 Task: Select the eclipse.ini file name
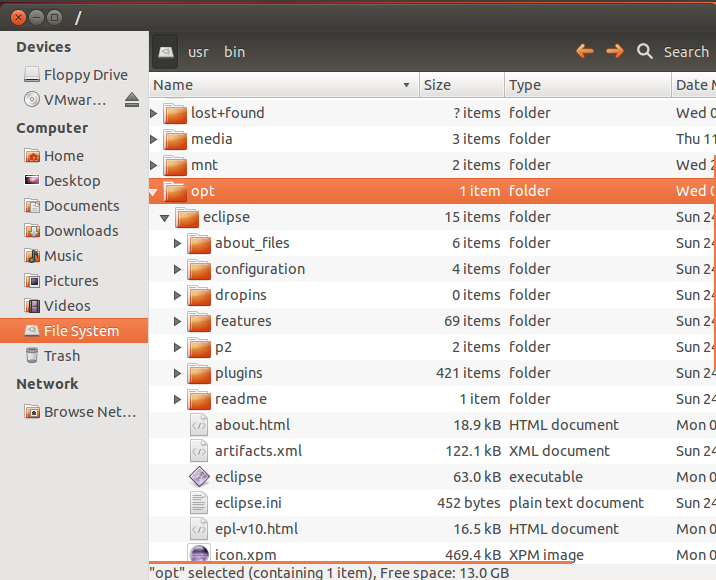248,503
